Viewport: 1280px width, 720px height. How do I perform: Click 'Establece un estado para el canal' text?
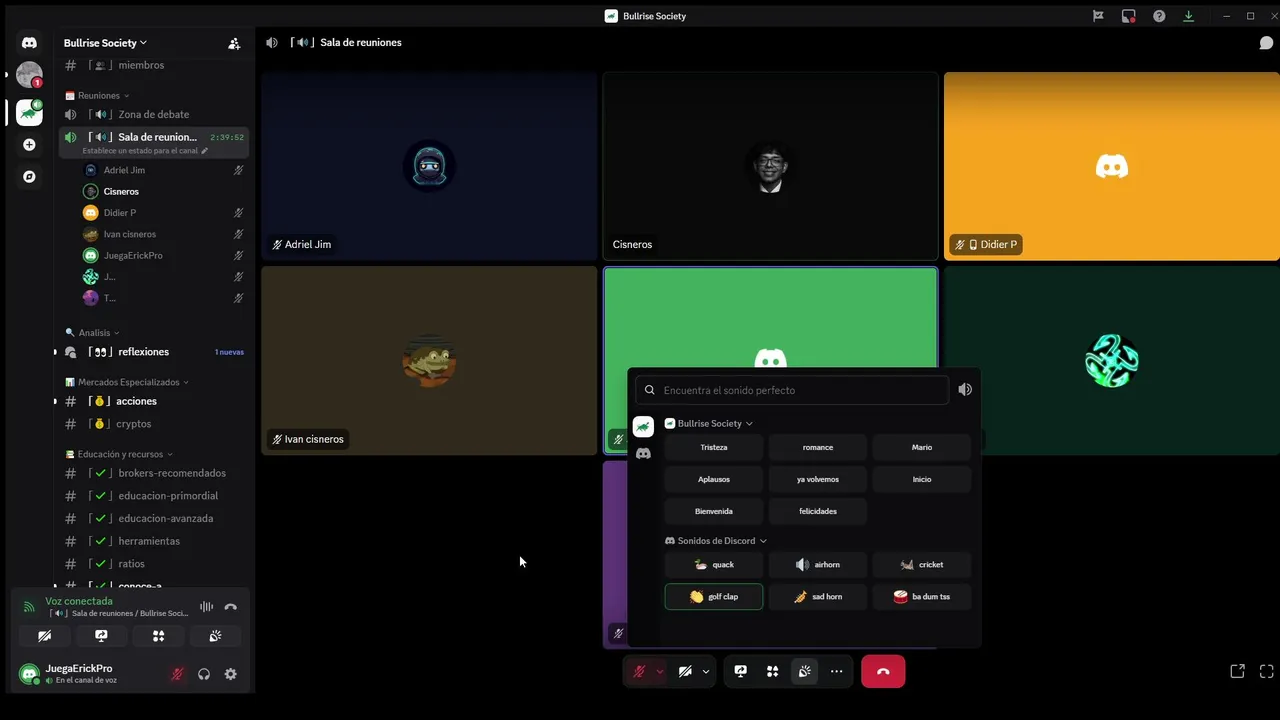(141, 151)
